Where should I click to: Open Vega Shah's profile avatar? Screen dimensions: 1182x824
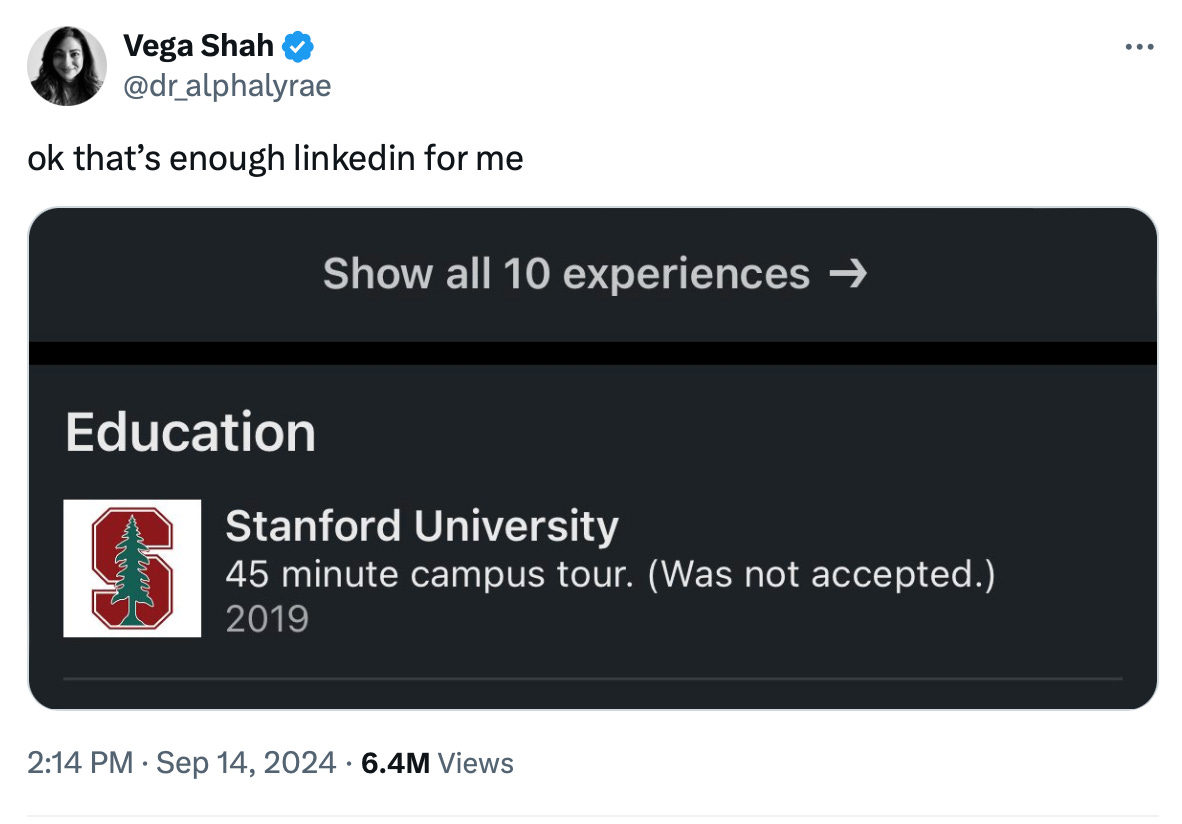click(67, 66)
